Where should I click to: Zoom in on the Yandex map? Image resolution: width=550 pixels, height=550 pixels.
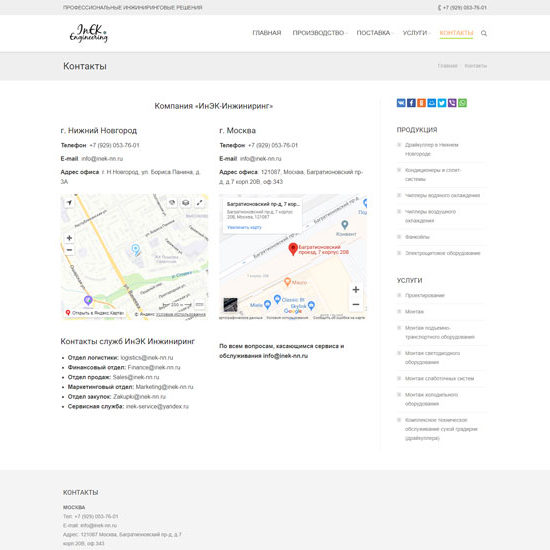pyautogui.click(x=69, y=238)
